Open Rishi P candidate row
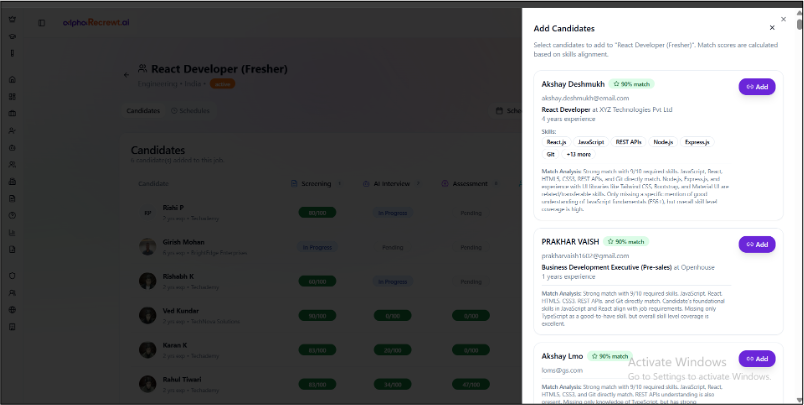804x405 pixels. pyautogui.click(x=328, y=213)
